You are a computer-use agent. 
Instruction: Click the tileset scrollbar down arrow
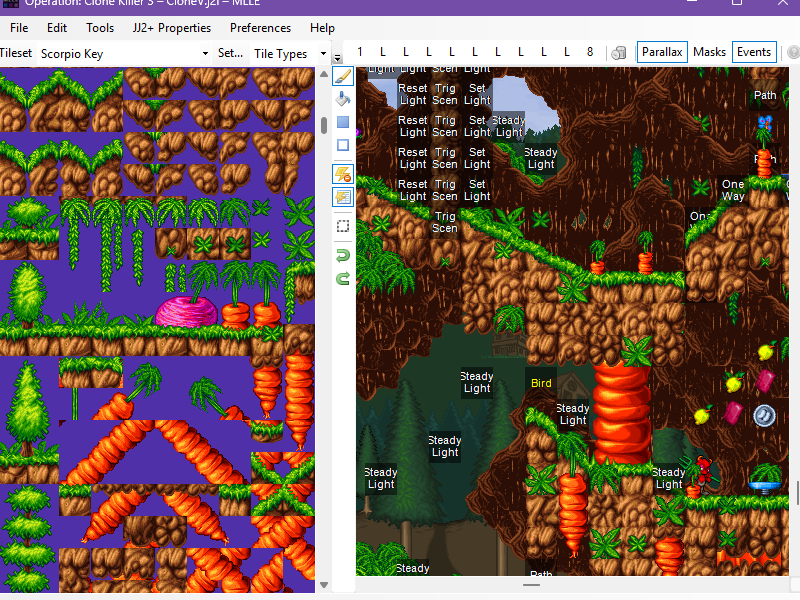tap(323, 585)
